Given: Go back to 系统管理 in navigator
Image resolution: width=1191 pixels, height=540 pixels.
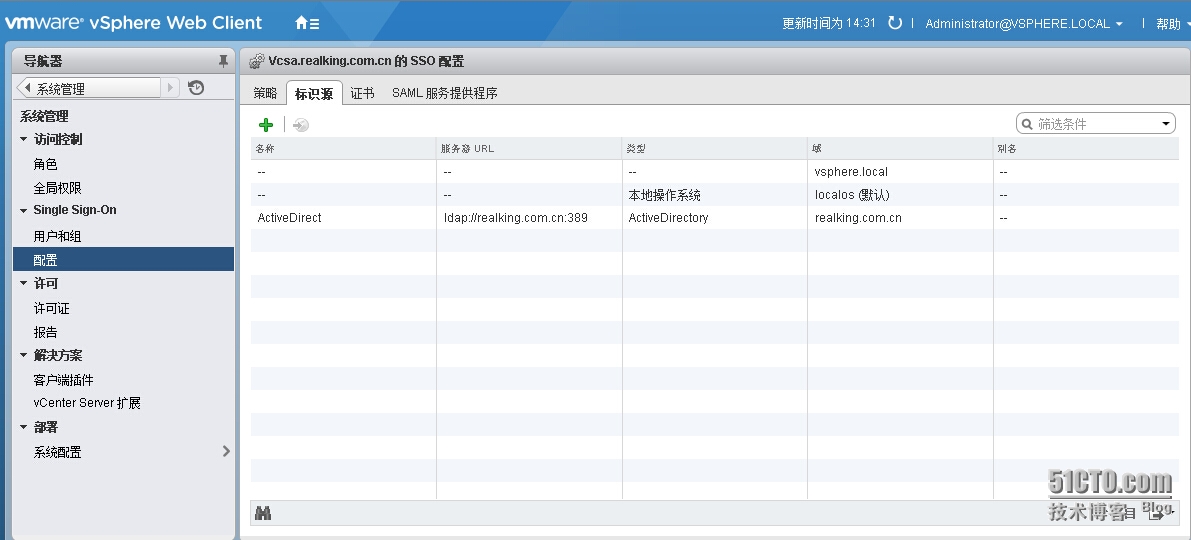Looking at the screenshot, I should pyautogui.click(x=89, y=88).
